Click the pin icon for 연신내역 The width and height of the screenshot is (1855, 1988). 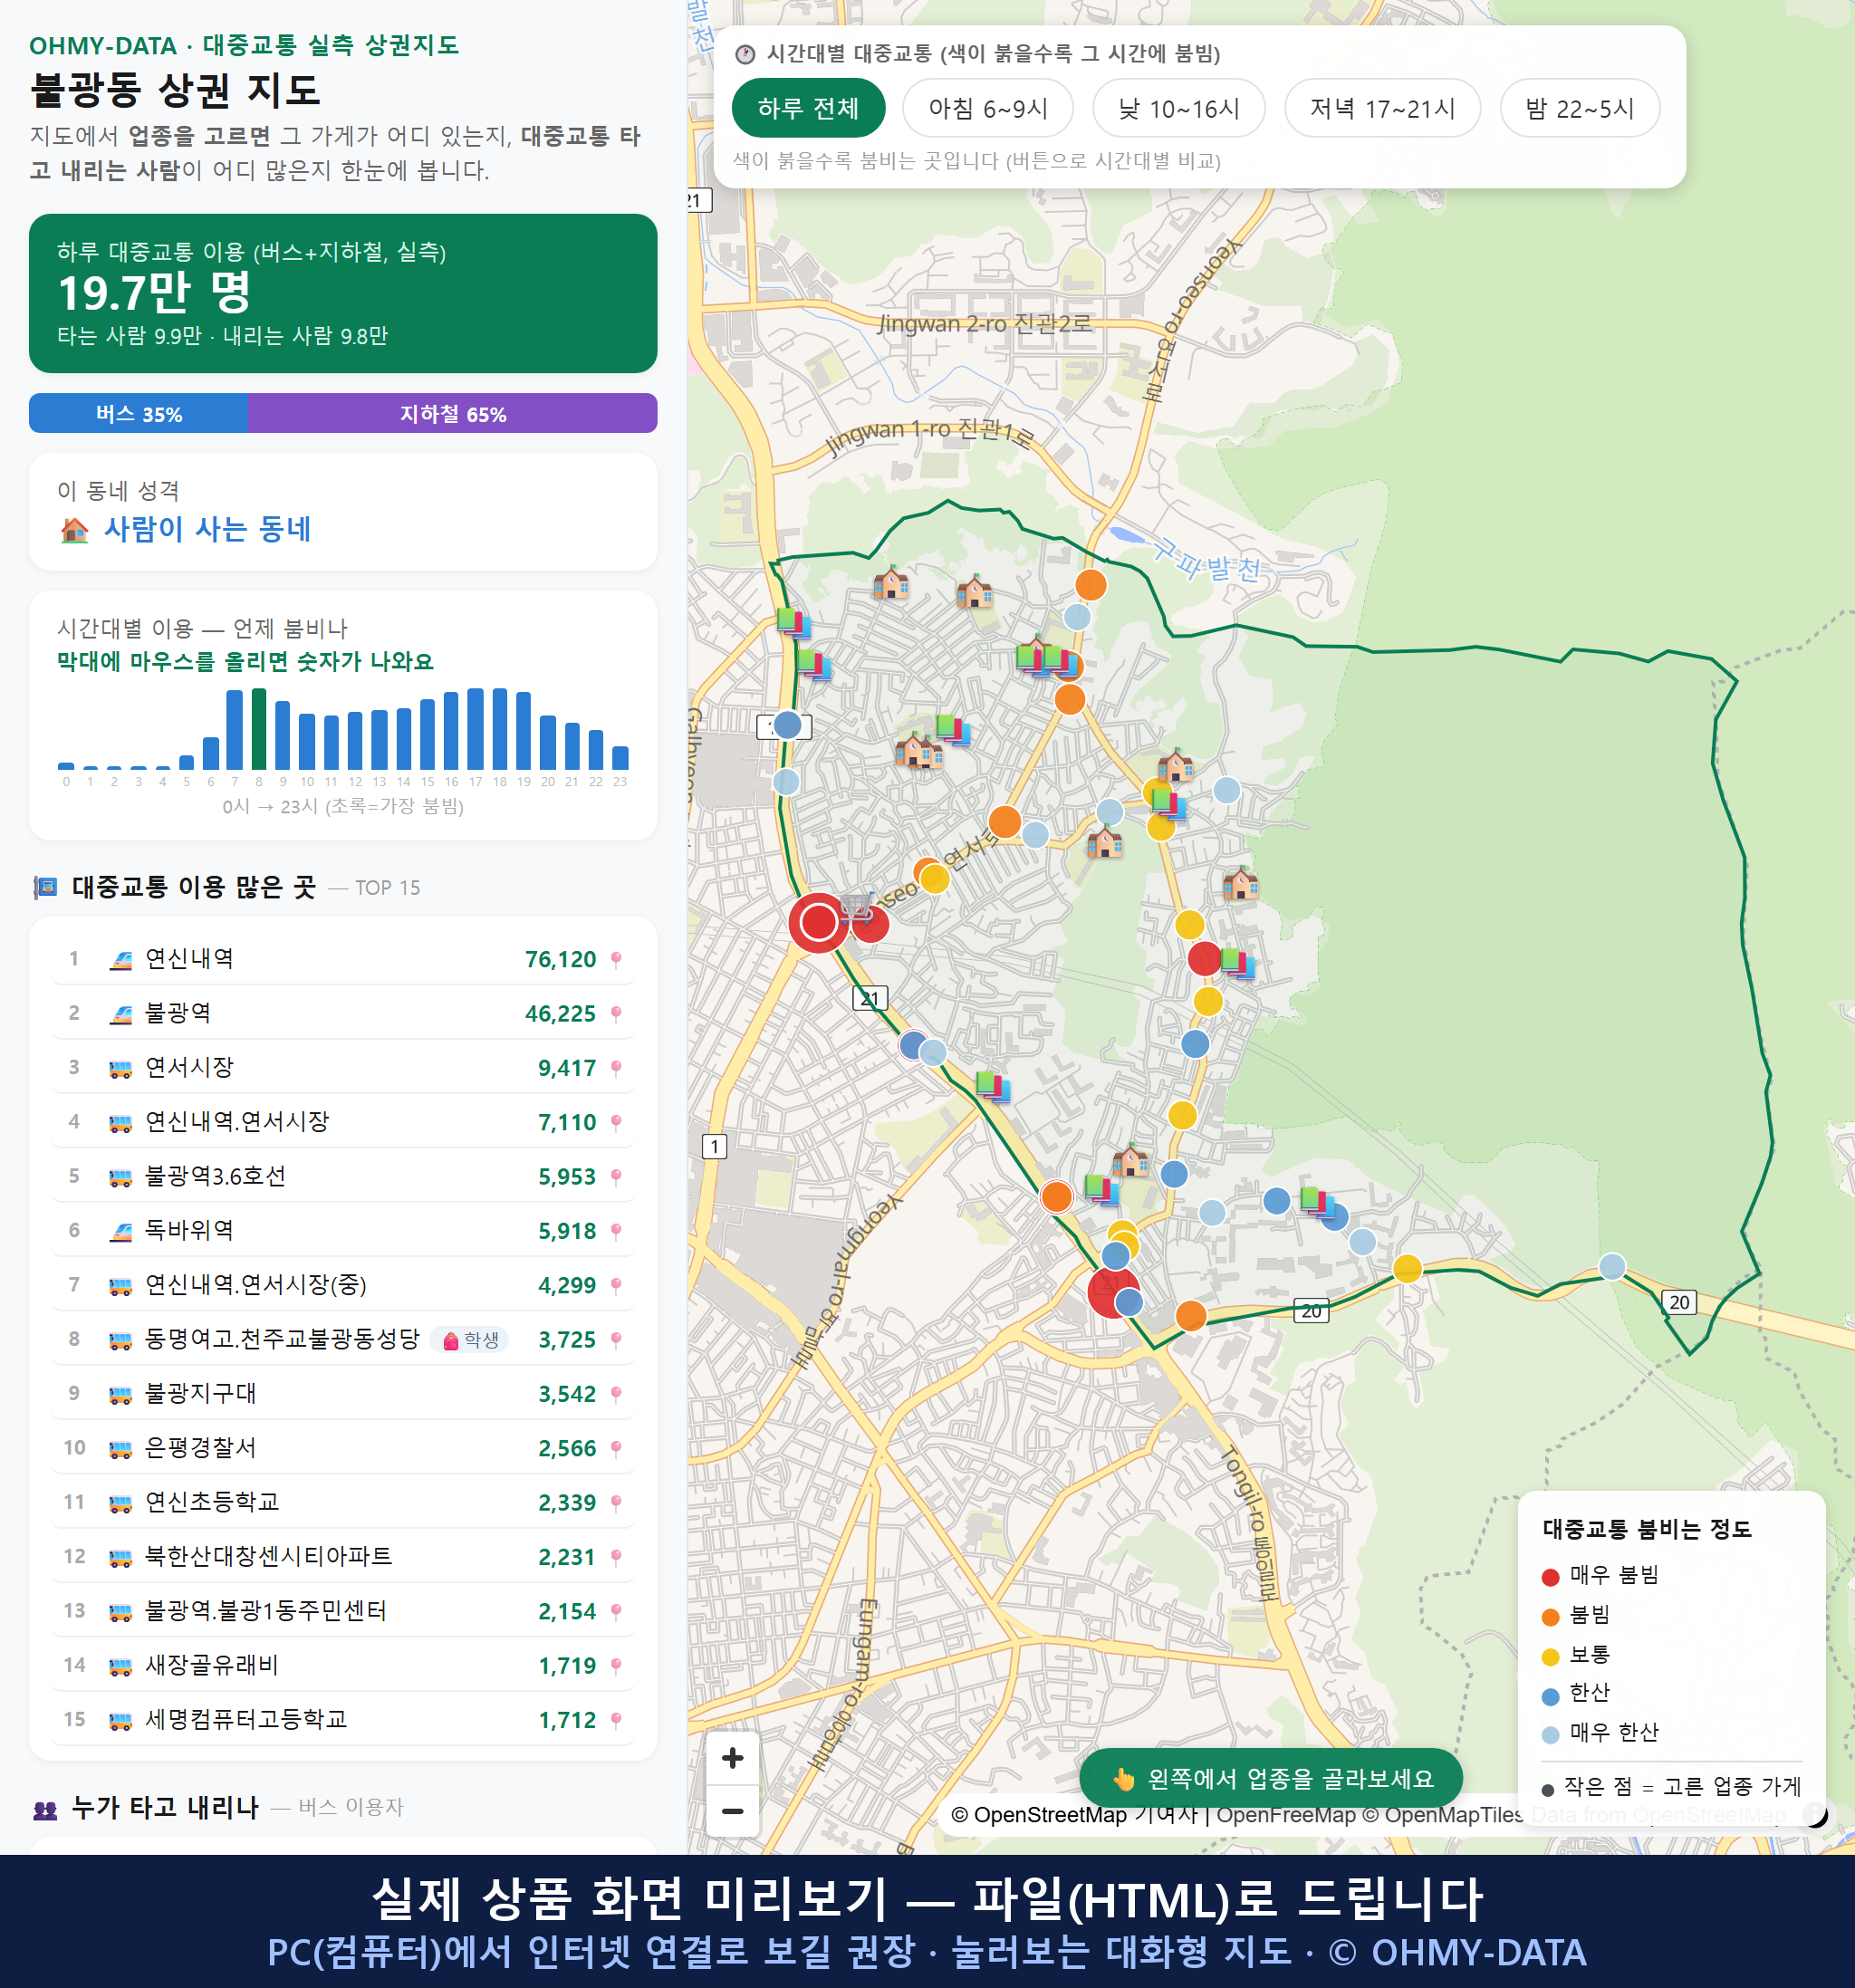pos(616,959)
